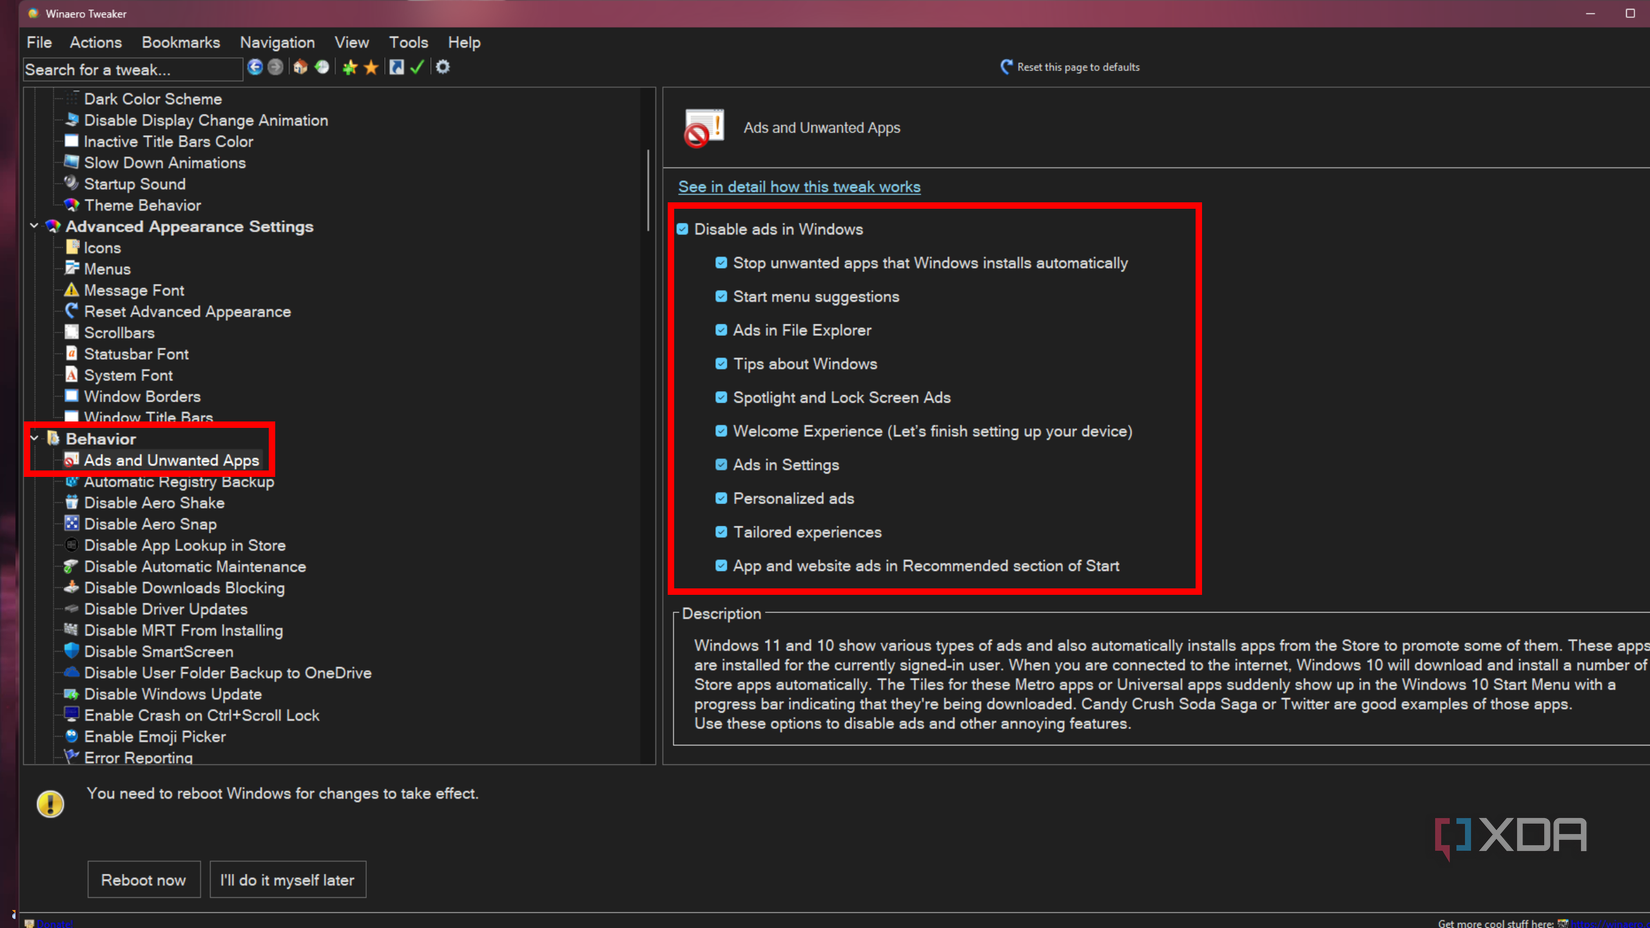Click the forward navigation arrow icon
The image size is (1650, 928).
pos(277,67)
